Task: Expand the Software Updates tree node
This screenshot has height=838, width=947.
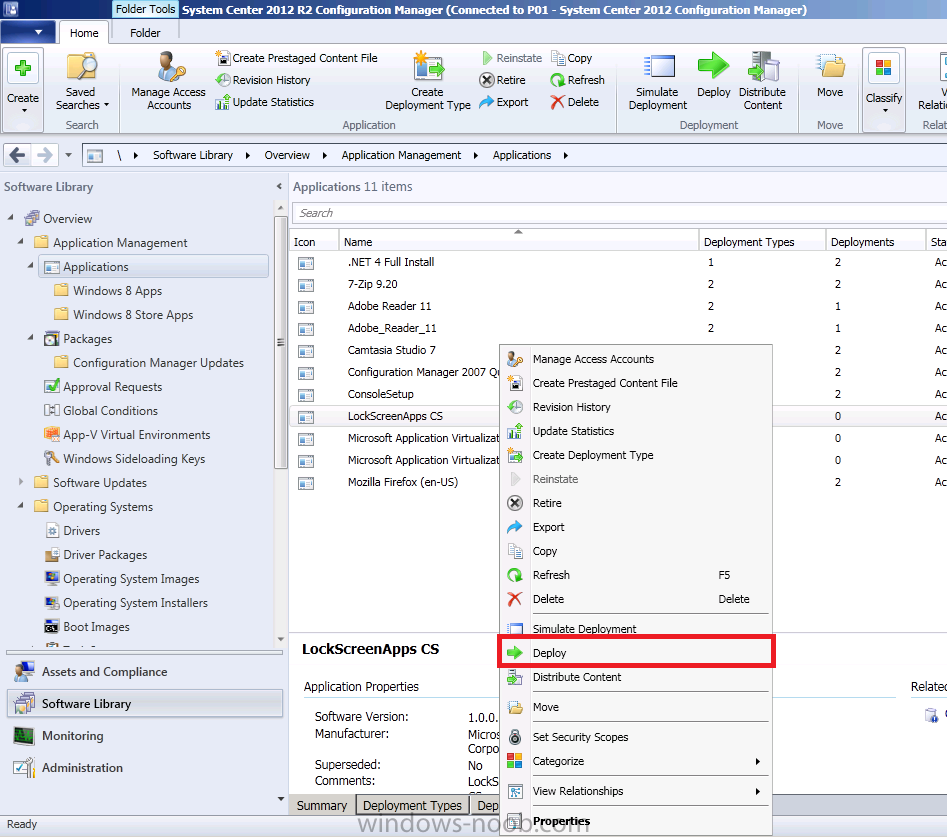Action: (x=21, y=482)
